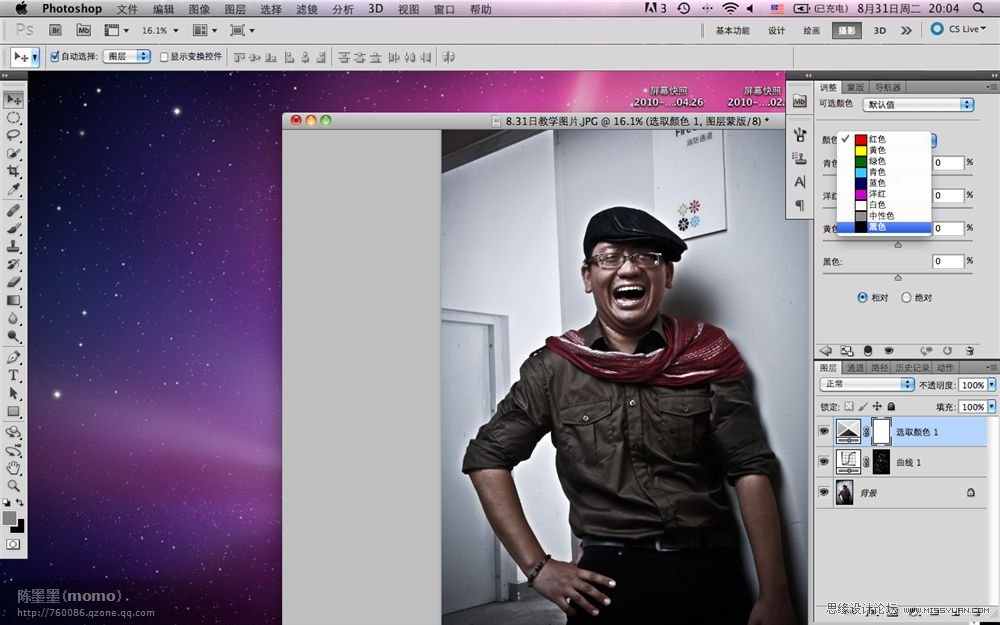Open the arrange documents dropdown
Viewport: 1000px width, 625px height.
point(205,30)
